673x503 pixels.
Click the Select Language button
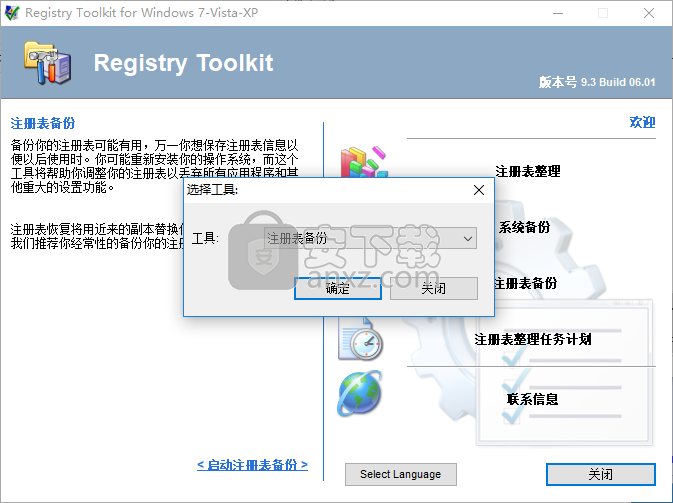coord(400,474)
